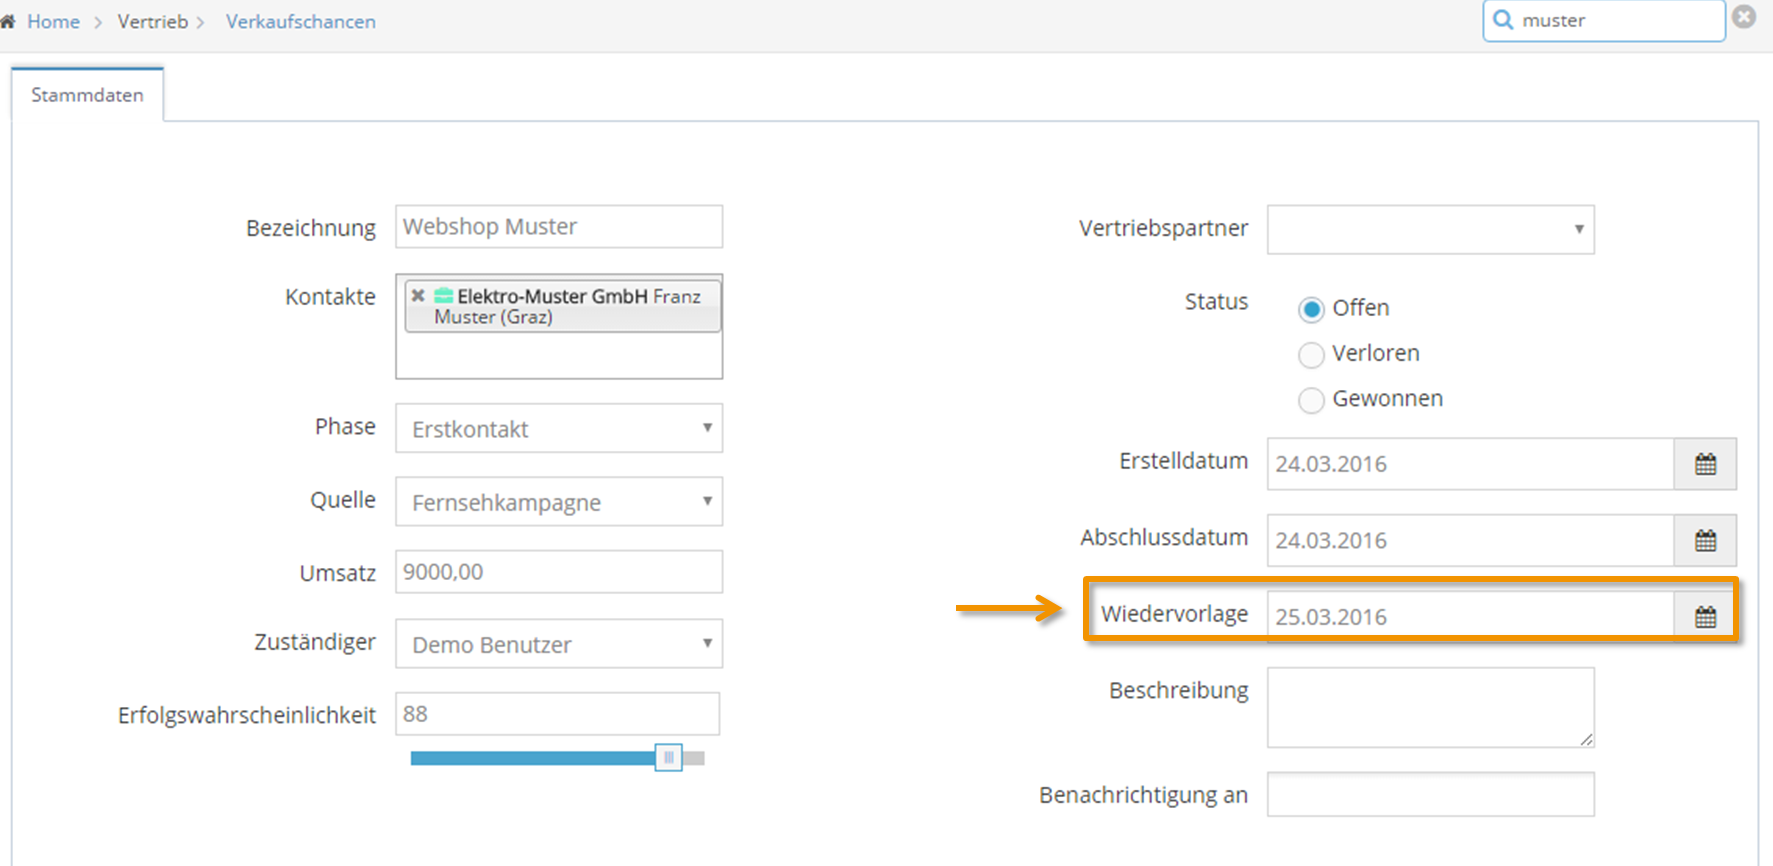Screen dimensions: 1773x866
Task: Select the Offen status option
Action: (x=1311, y=309)
